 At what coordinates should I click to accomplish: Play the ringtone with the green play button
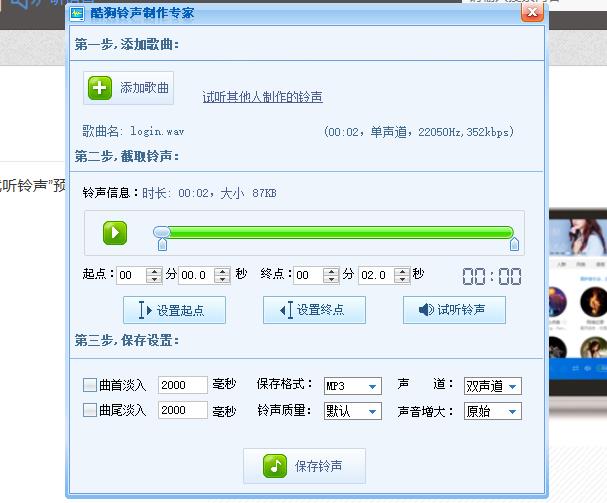[115, 233]
